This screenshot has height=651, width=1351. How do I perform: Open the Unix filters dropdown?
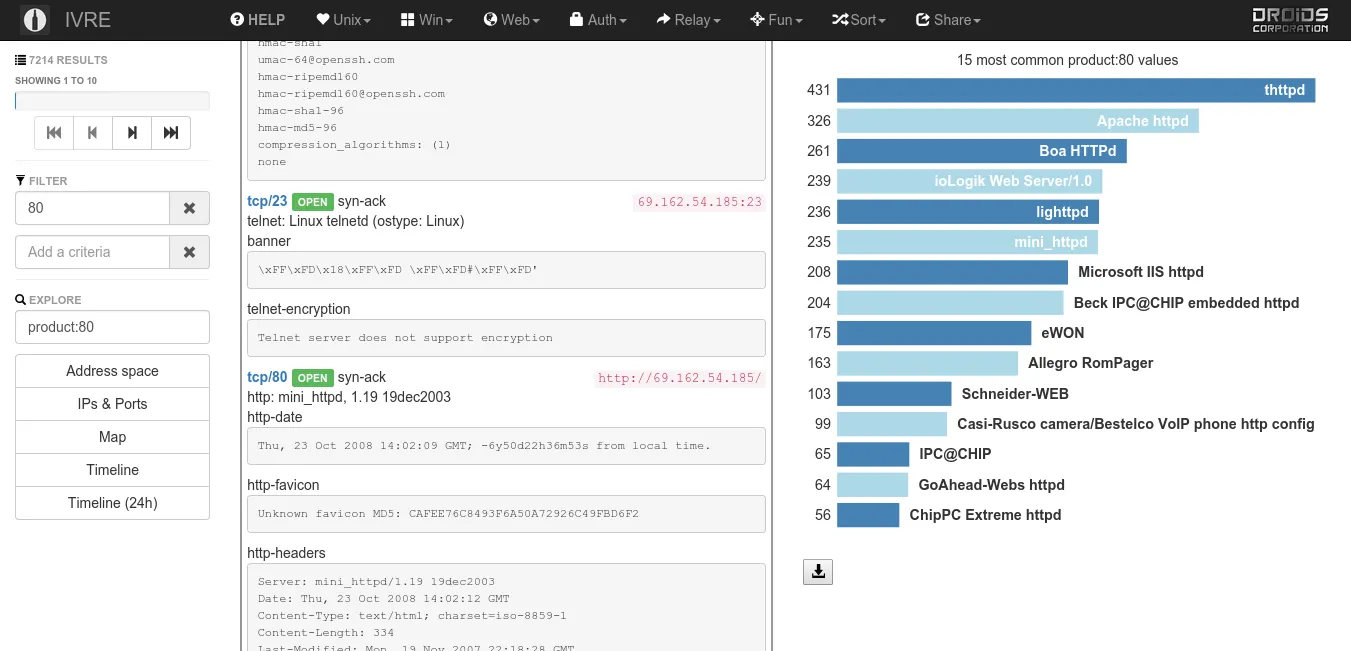pyautogui.click(x=343, y=19)
